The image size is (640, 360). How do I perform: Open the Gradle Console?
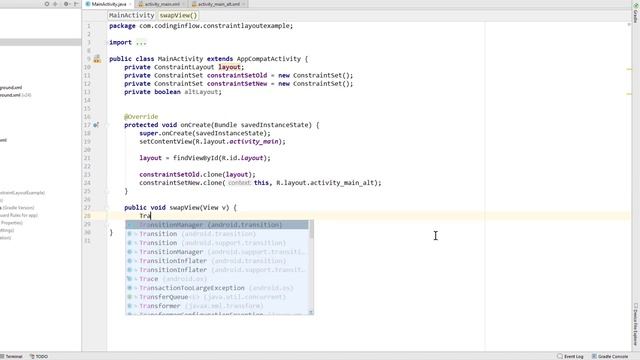610,356
